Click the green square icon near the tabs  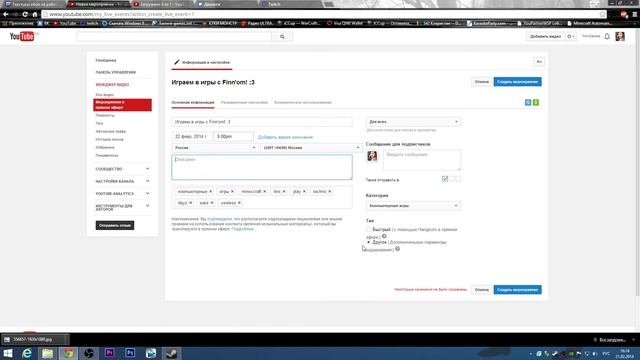[x=536, y=102]
